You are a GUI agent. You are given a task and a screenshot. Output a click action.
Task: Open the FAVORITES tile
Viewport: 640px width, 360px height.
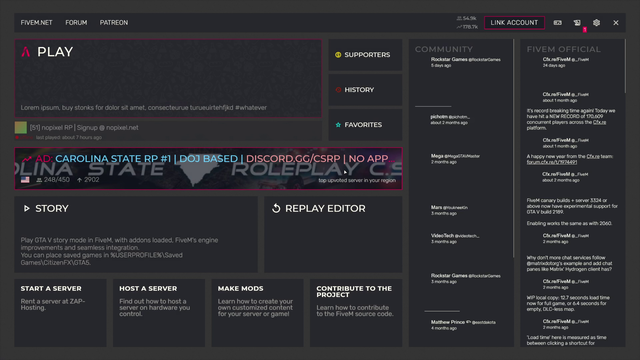click(x=365, y=124)
